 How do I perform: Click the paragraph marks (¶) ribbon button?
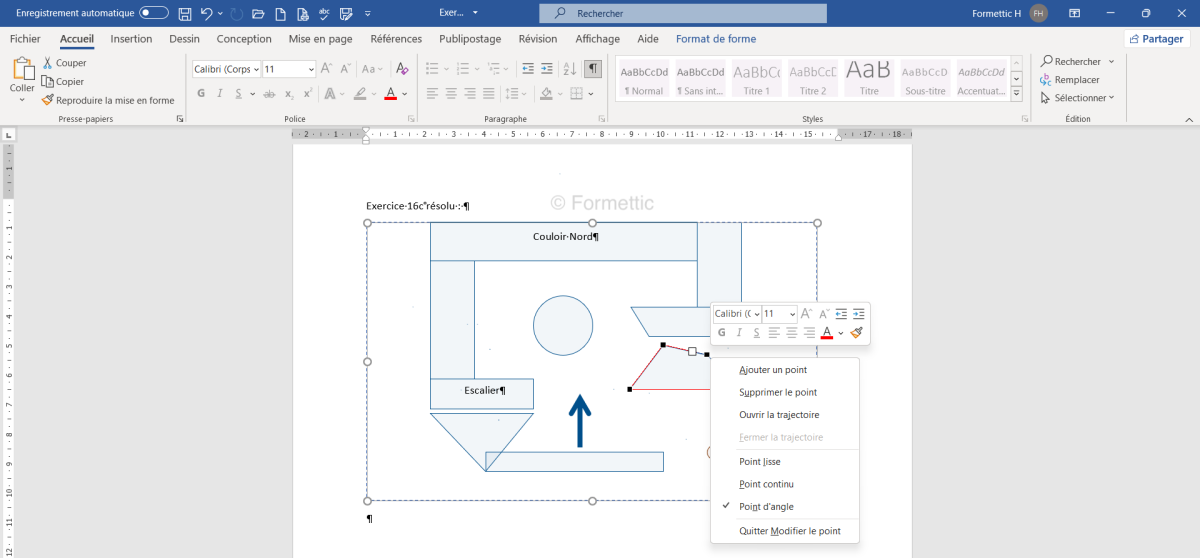pyautogui.click(x=593, y=69)
